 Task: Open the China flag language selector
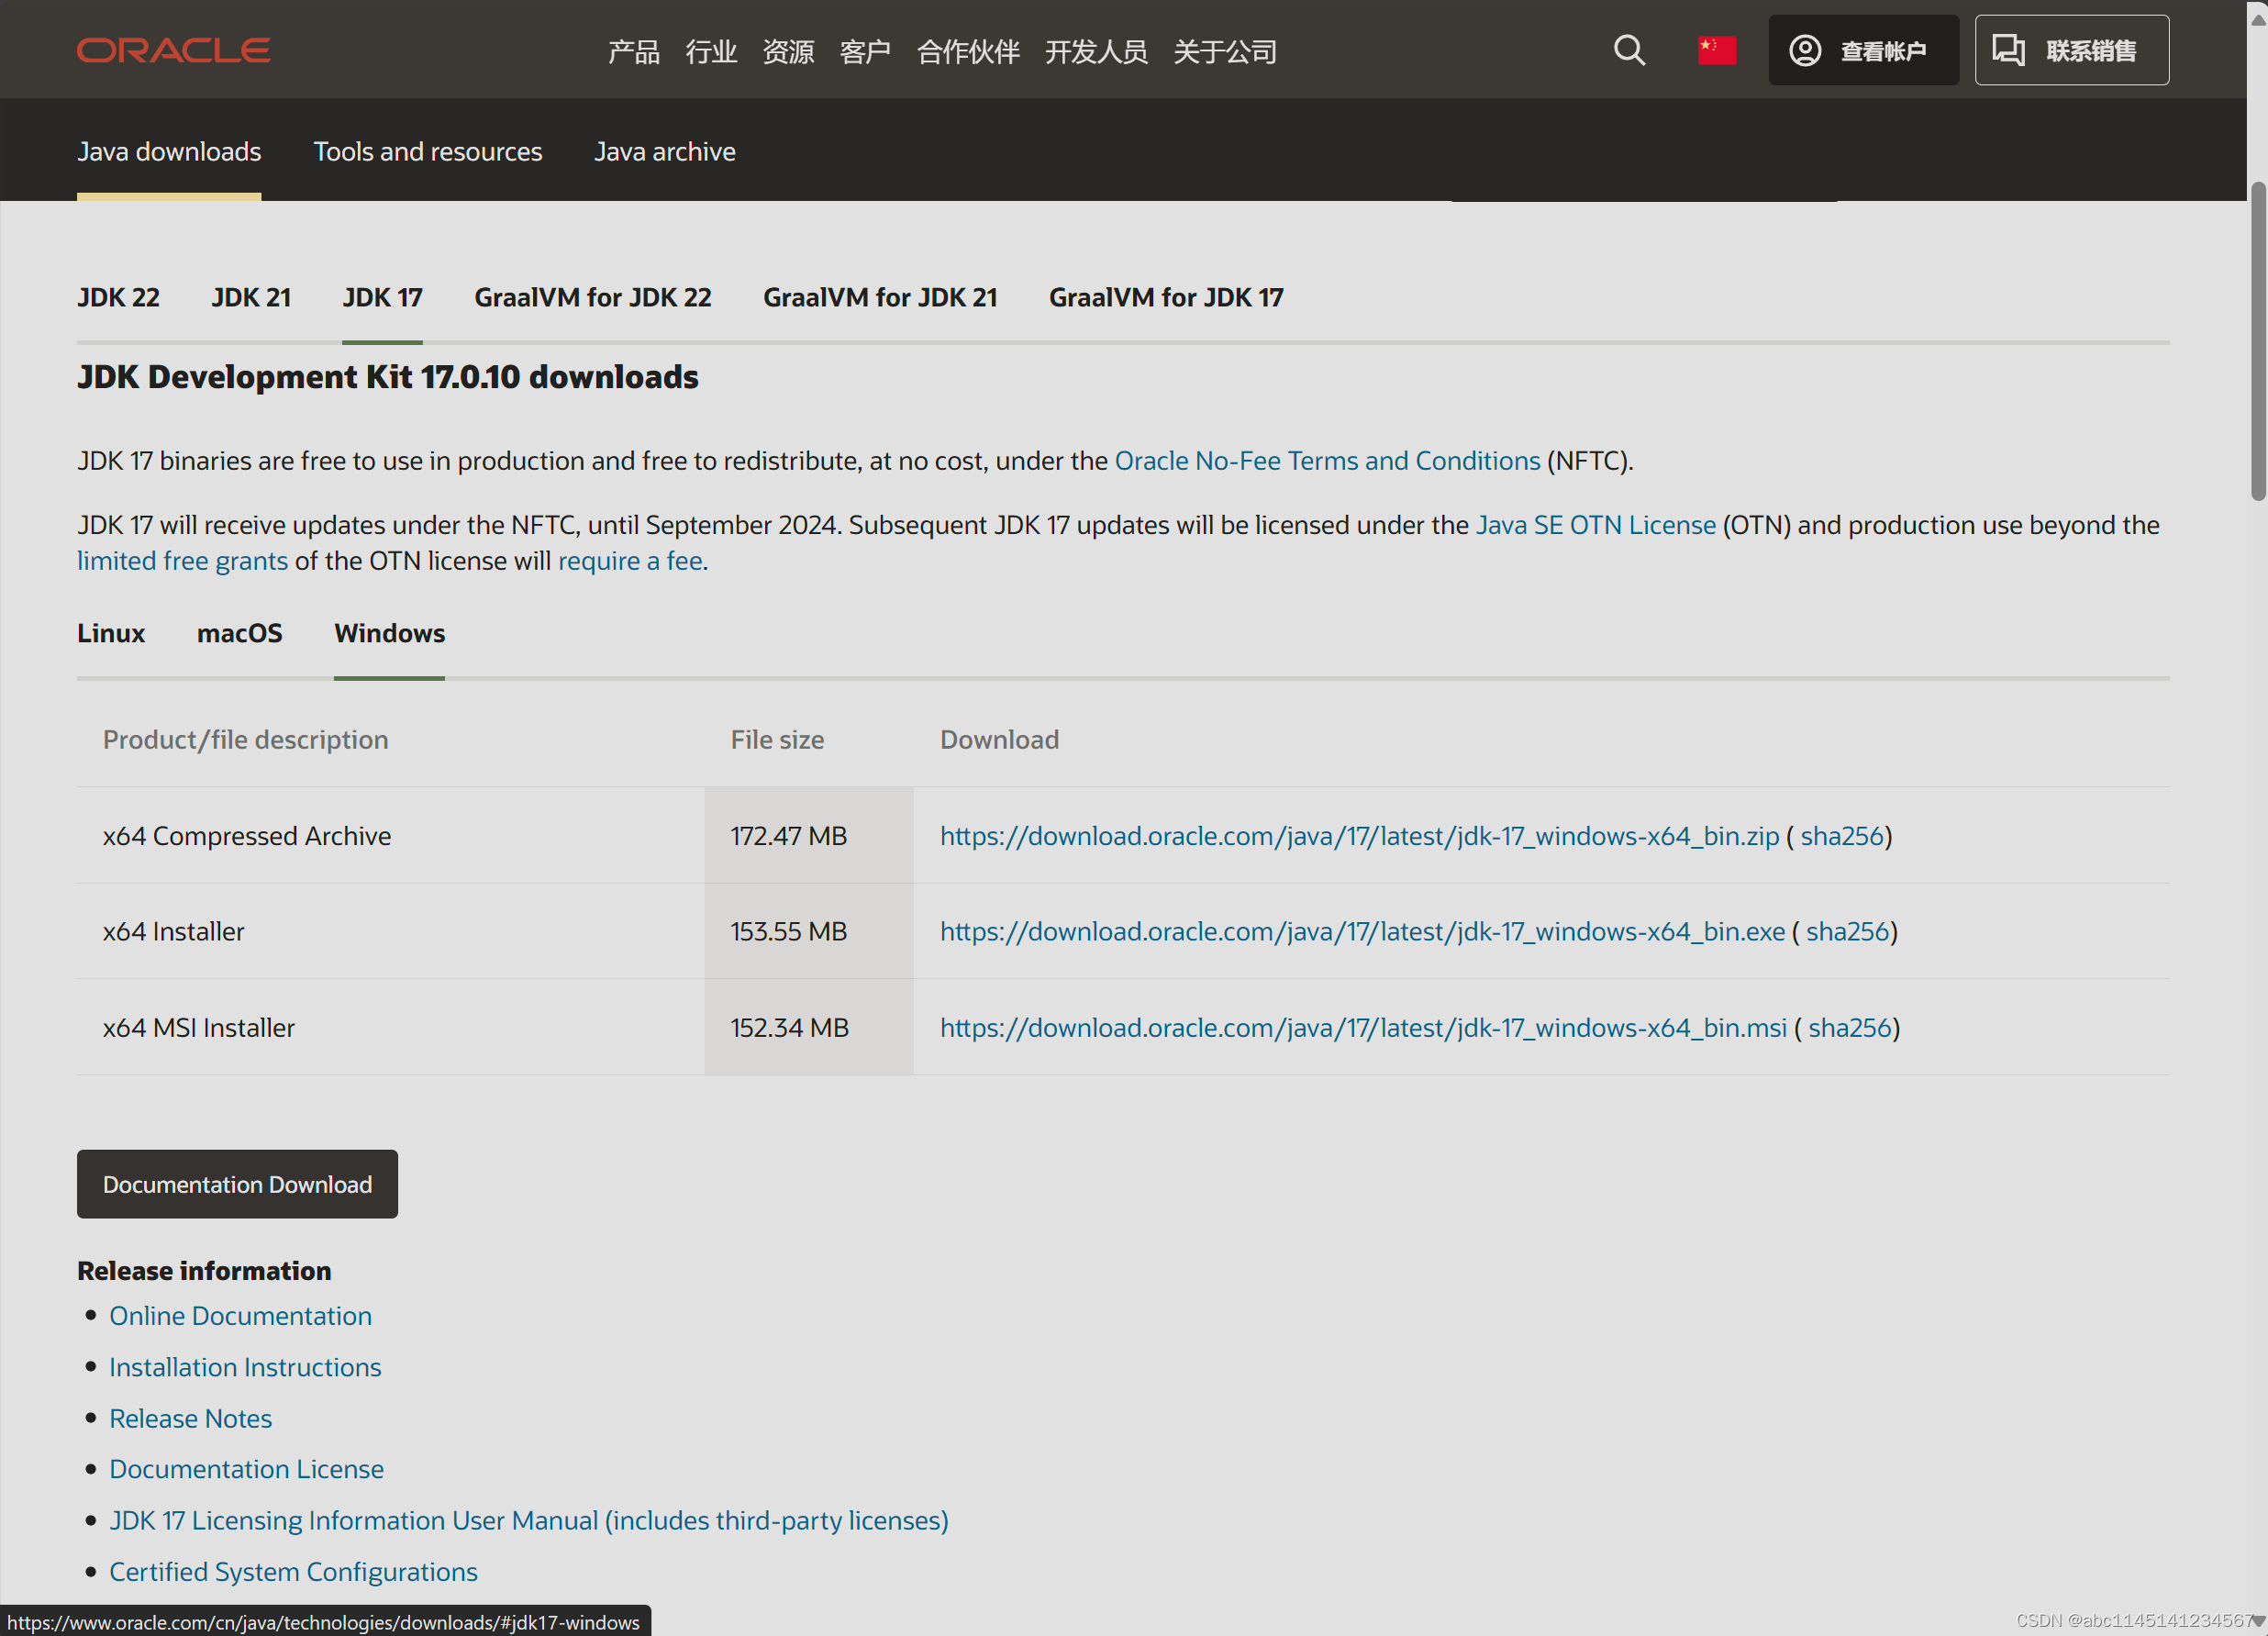click(1716, 49)
